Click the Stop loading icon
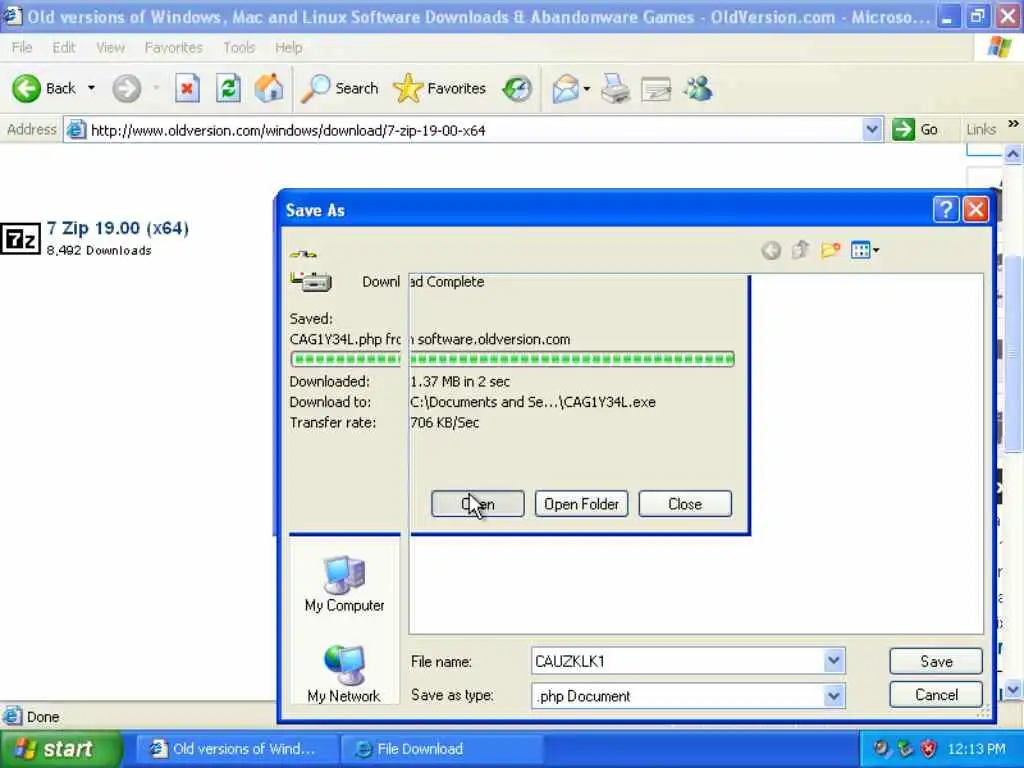Image resolution: width=1024 pixels, height=768 pixels. [x=187, y=88]
